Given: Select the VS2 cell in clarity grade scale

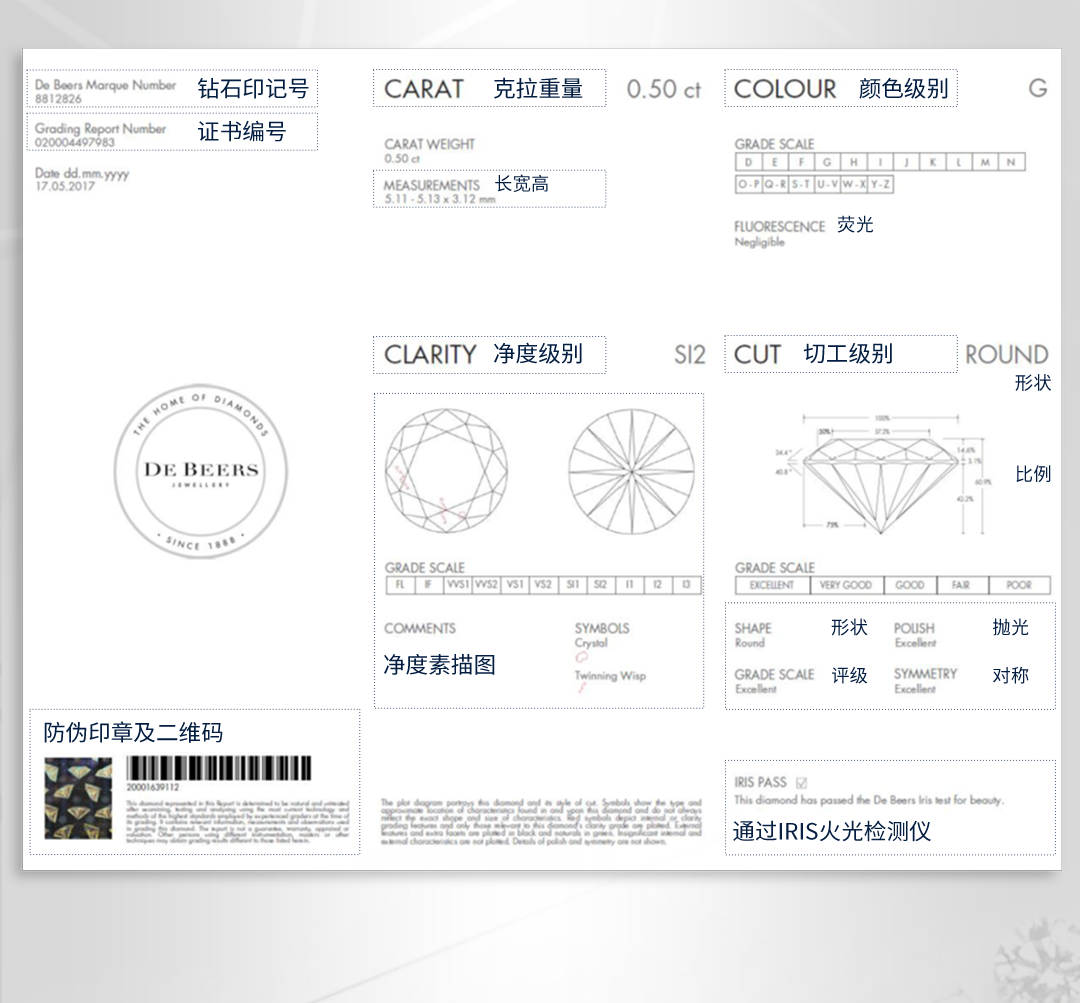Looking at the screenshot, I should pyautogui.click(x=543, y=584).
